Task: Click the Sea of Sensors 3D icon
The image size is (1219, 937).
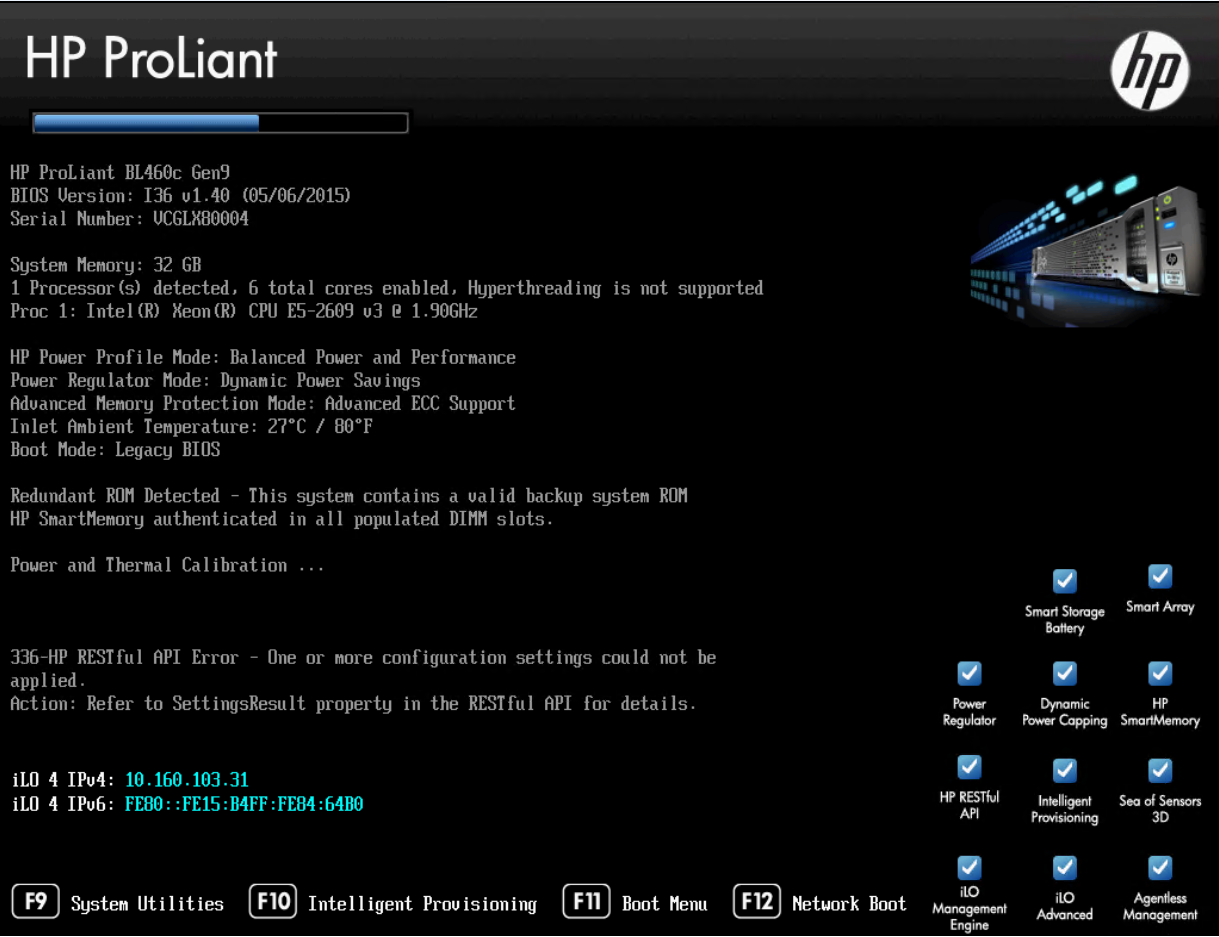Action: (1159, 770)
